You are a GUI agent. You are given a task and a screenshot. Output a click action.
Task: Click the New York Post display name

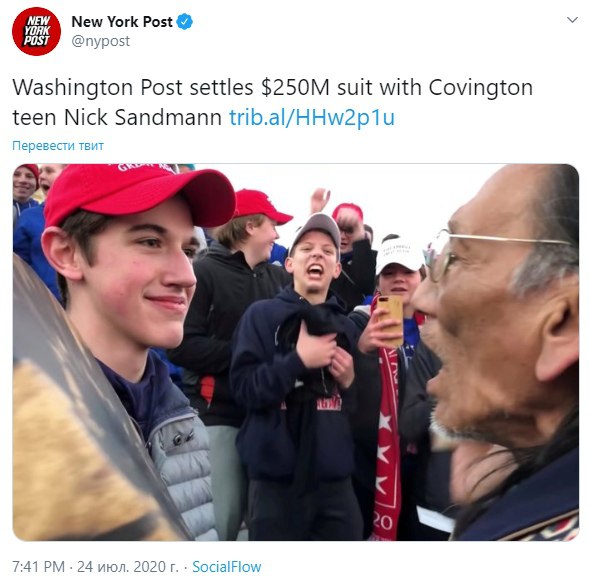122,22
